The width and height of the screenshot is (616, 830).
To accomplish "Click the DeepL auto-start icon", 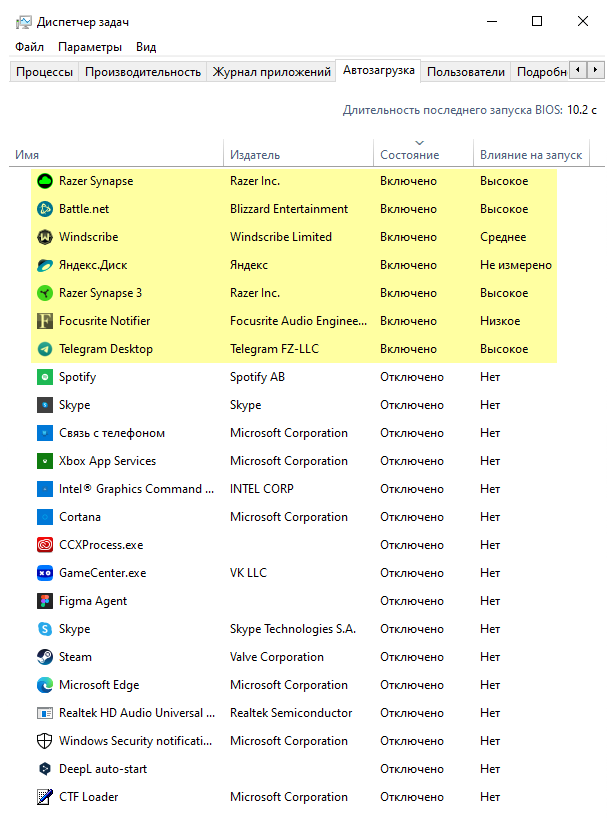I will [45, 769].
